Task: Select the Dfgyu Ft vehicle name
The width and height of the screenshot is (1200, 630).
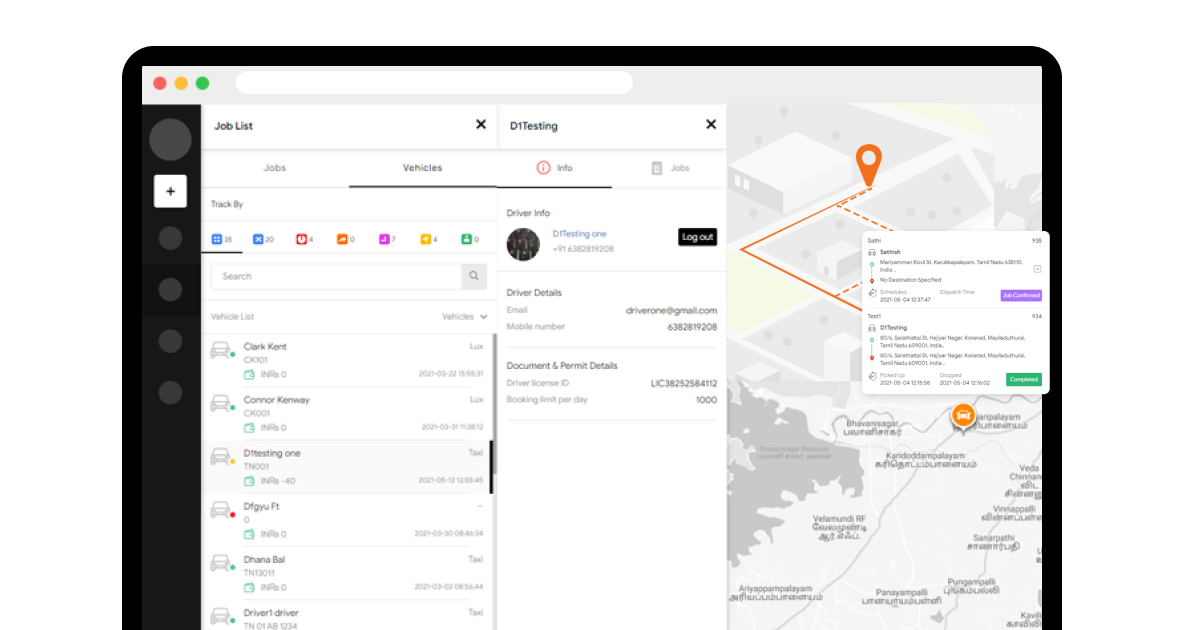Action: click(262, 506)
